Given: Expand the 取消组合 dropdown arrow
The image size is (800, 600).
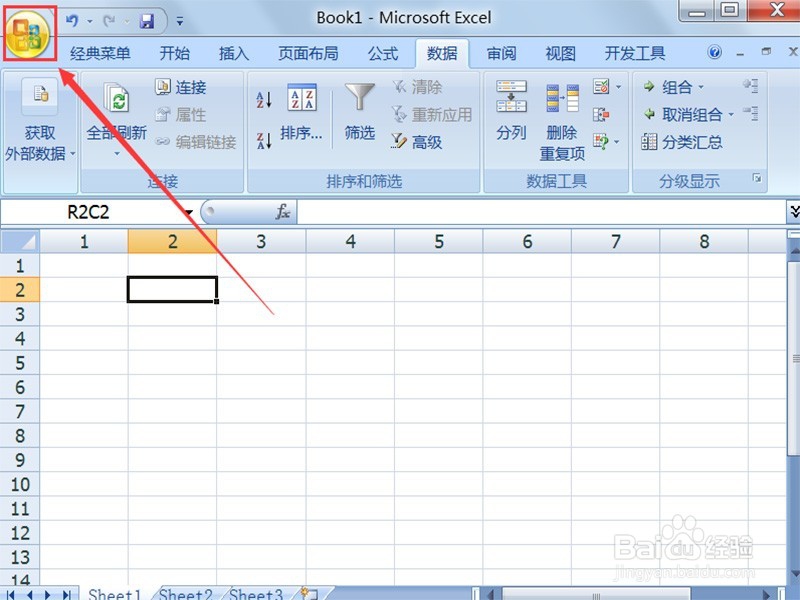Looking at the screenshot, I should (x=731, y=114).
